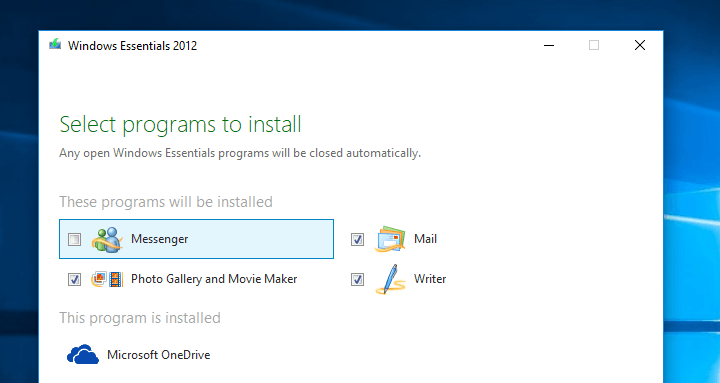720x383 pixels.
Task: Uncheck Photo Gallery and Movie Maker checkbox
Action: pyautogui.click(x=74, y=279)
